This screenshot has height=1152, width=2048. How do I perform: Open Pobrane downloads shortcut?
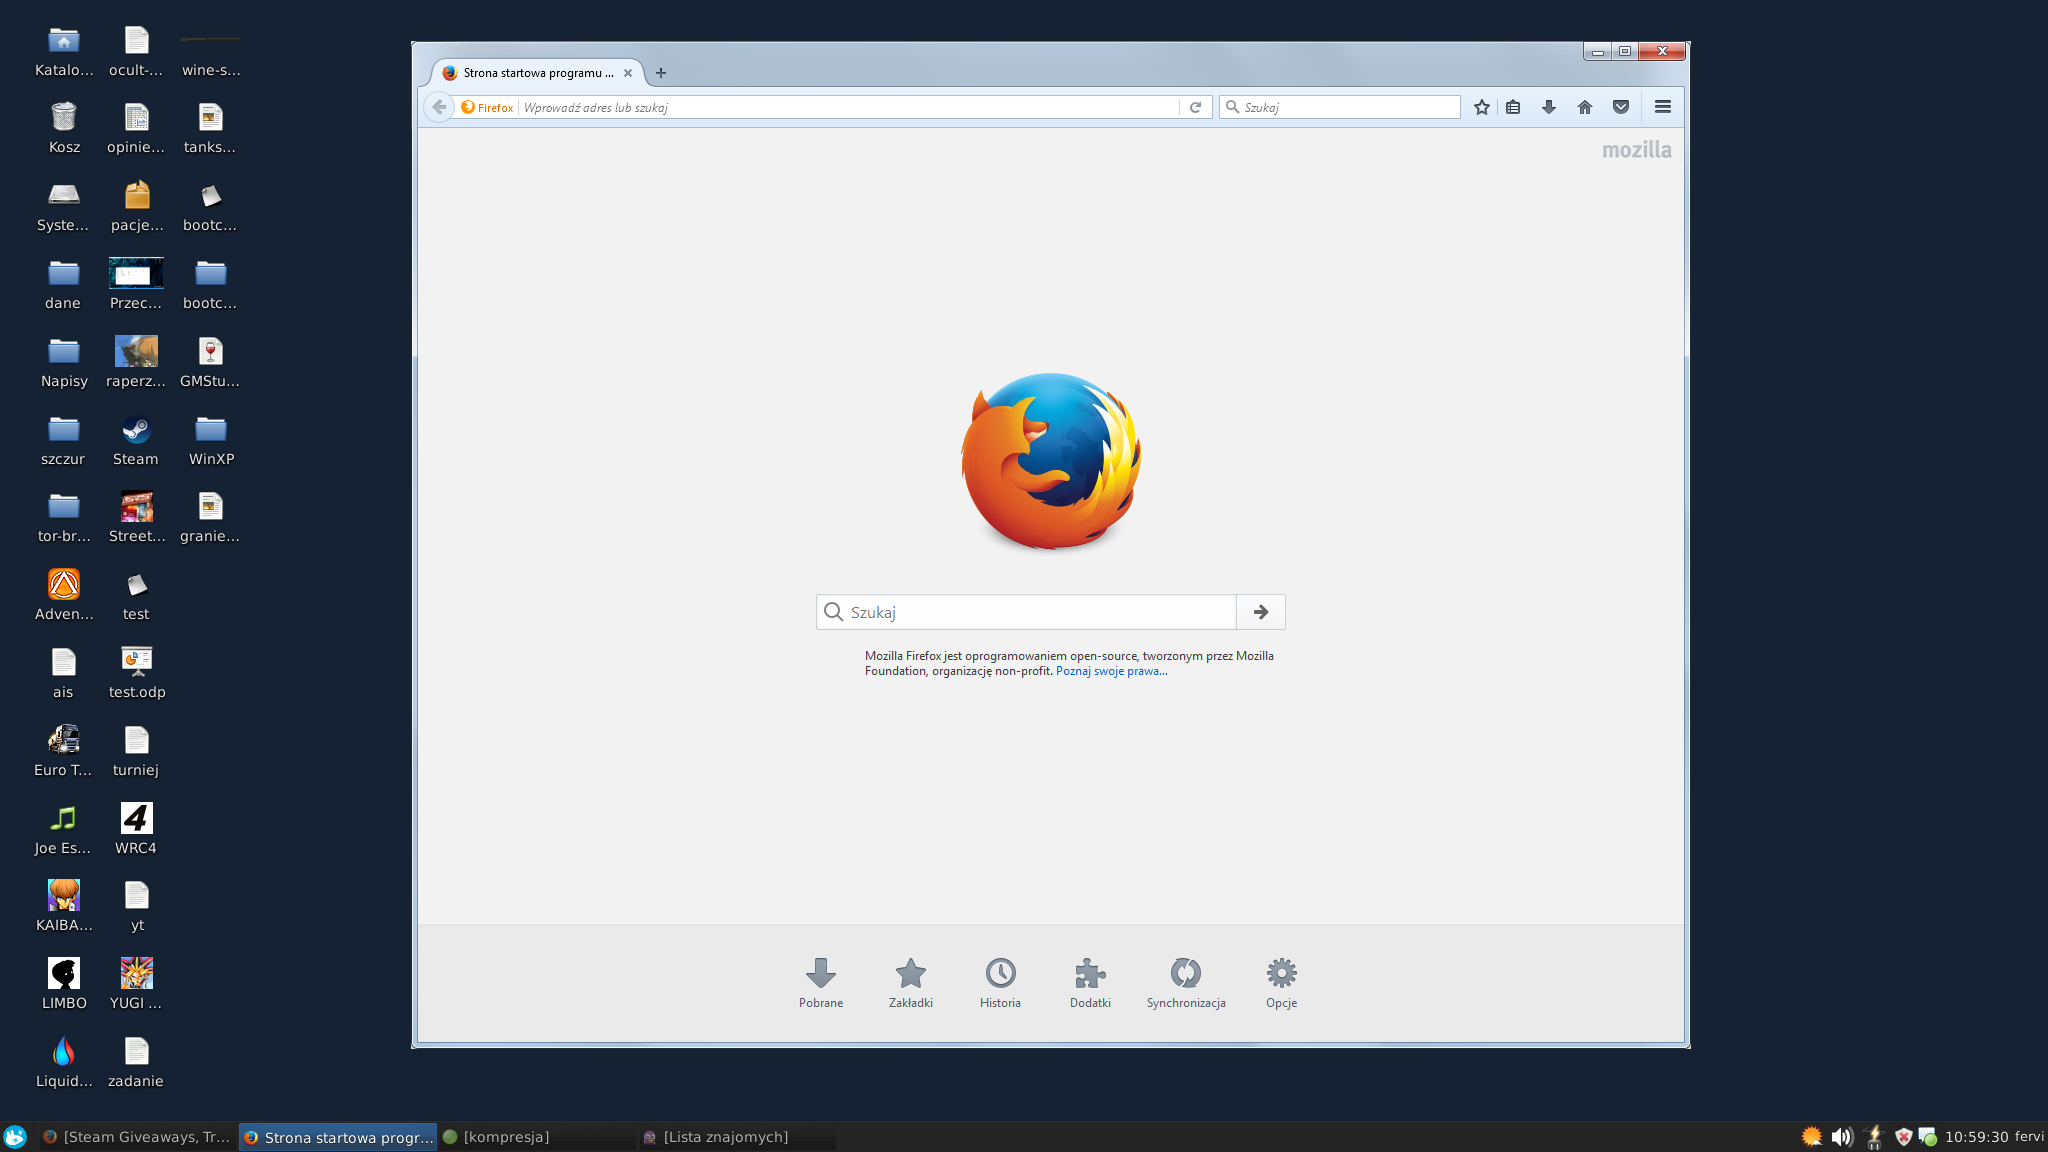click(x=821, y=982)
